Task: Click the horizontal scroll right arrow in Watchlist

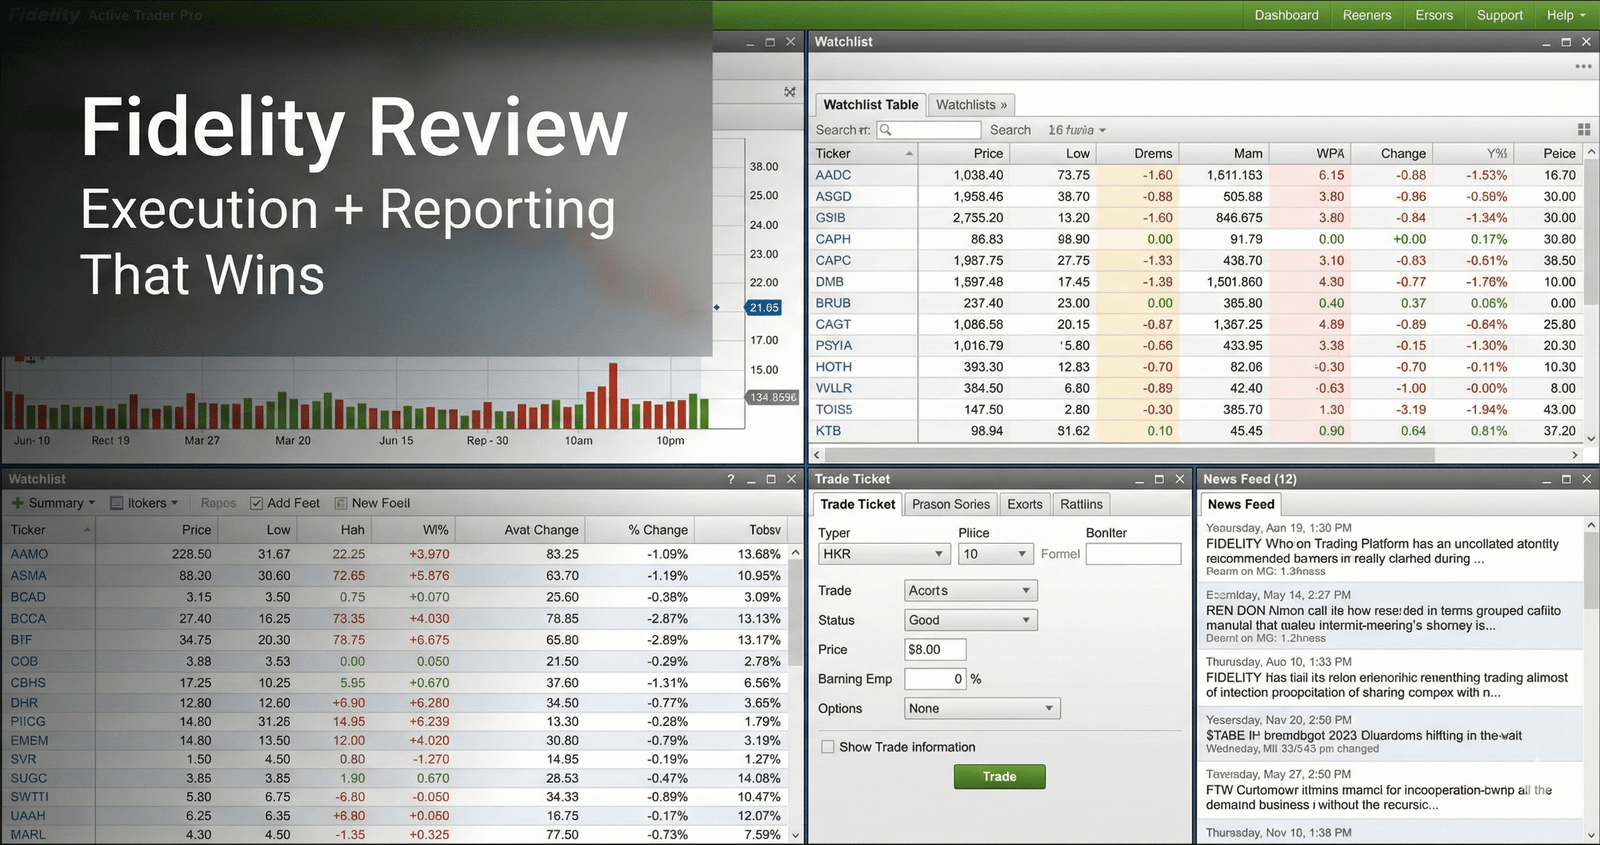Action: click(x=1574, y=455)
